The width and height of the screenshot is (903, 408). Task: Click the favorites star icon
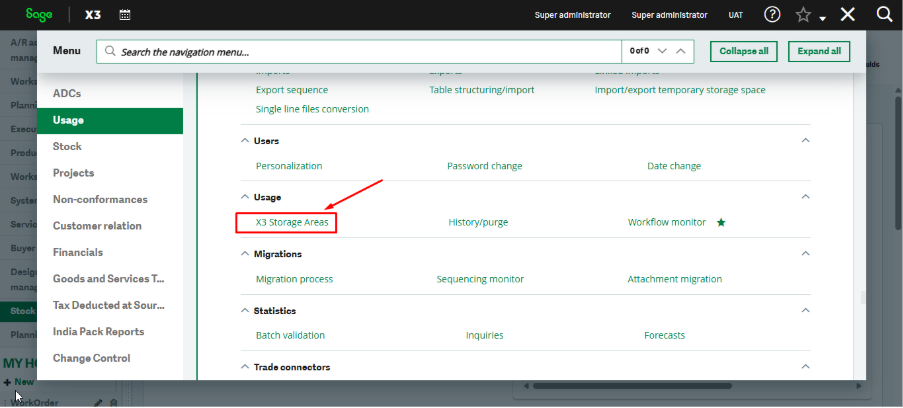(x=802, y=15)
